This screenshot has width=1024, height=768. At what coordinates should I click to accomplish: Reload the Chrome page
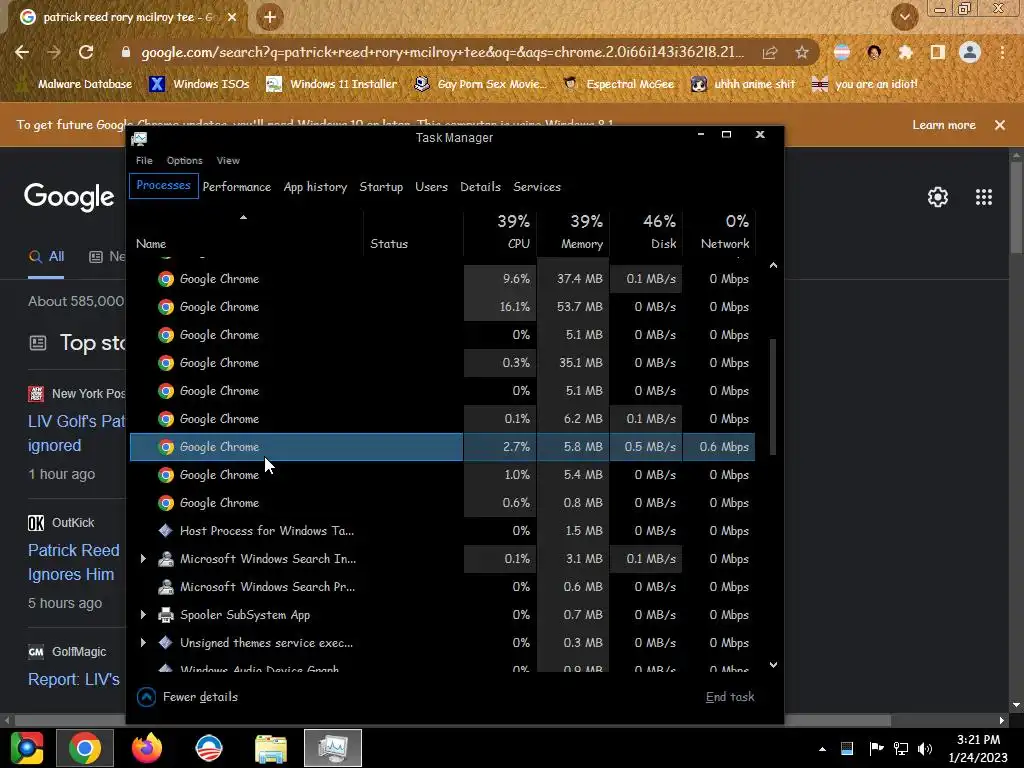tap(86, 52)
